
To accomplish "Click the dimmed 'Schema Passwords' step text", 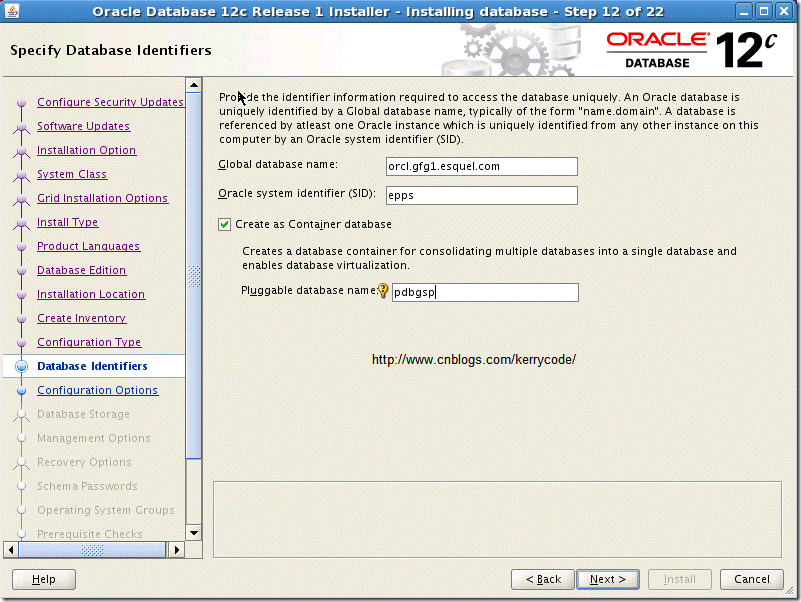I will pos(87,487).
